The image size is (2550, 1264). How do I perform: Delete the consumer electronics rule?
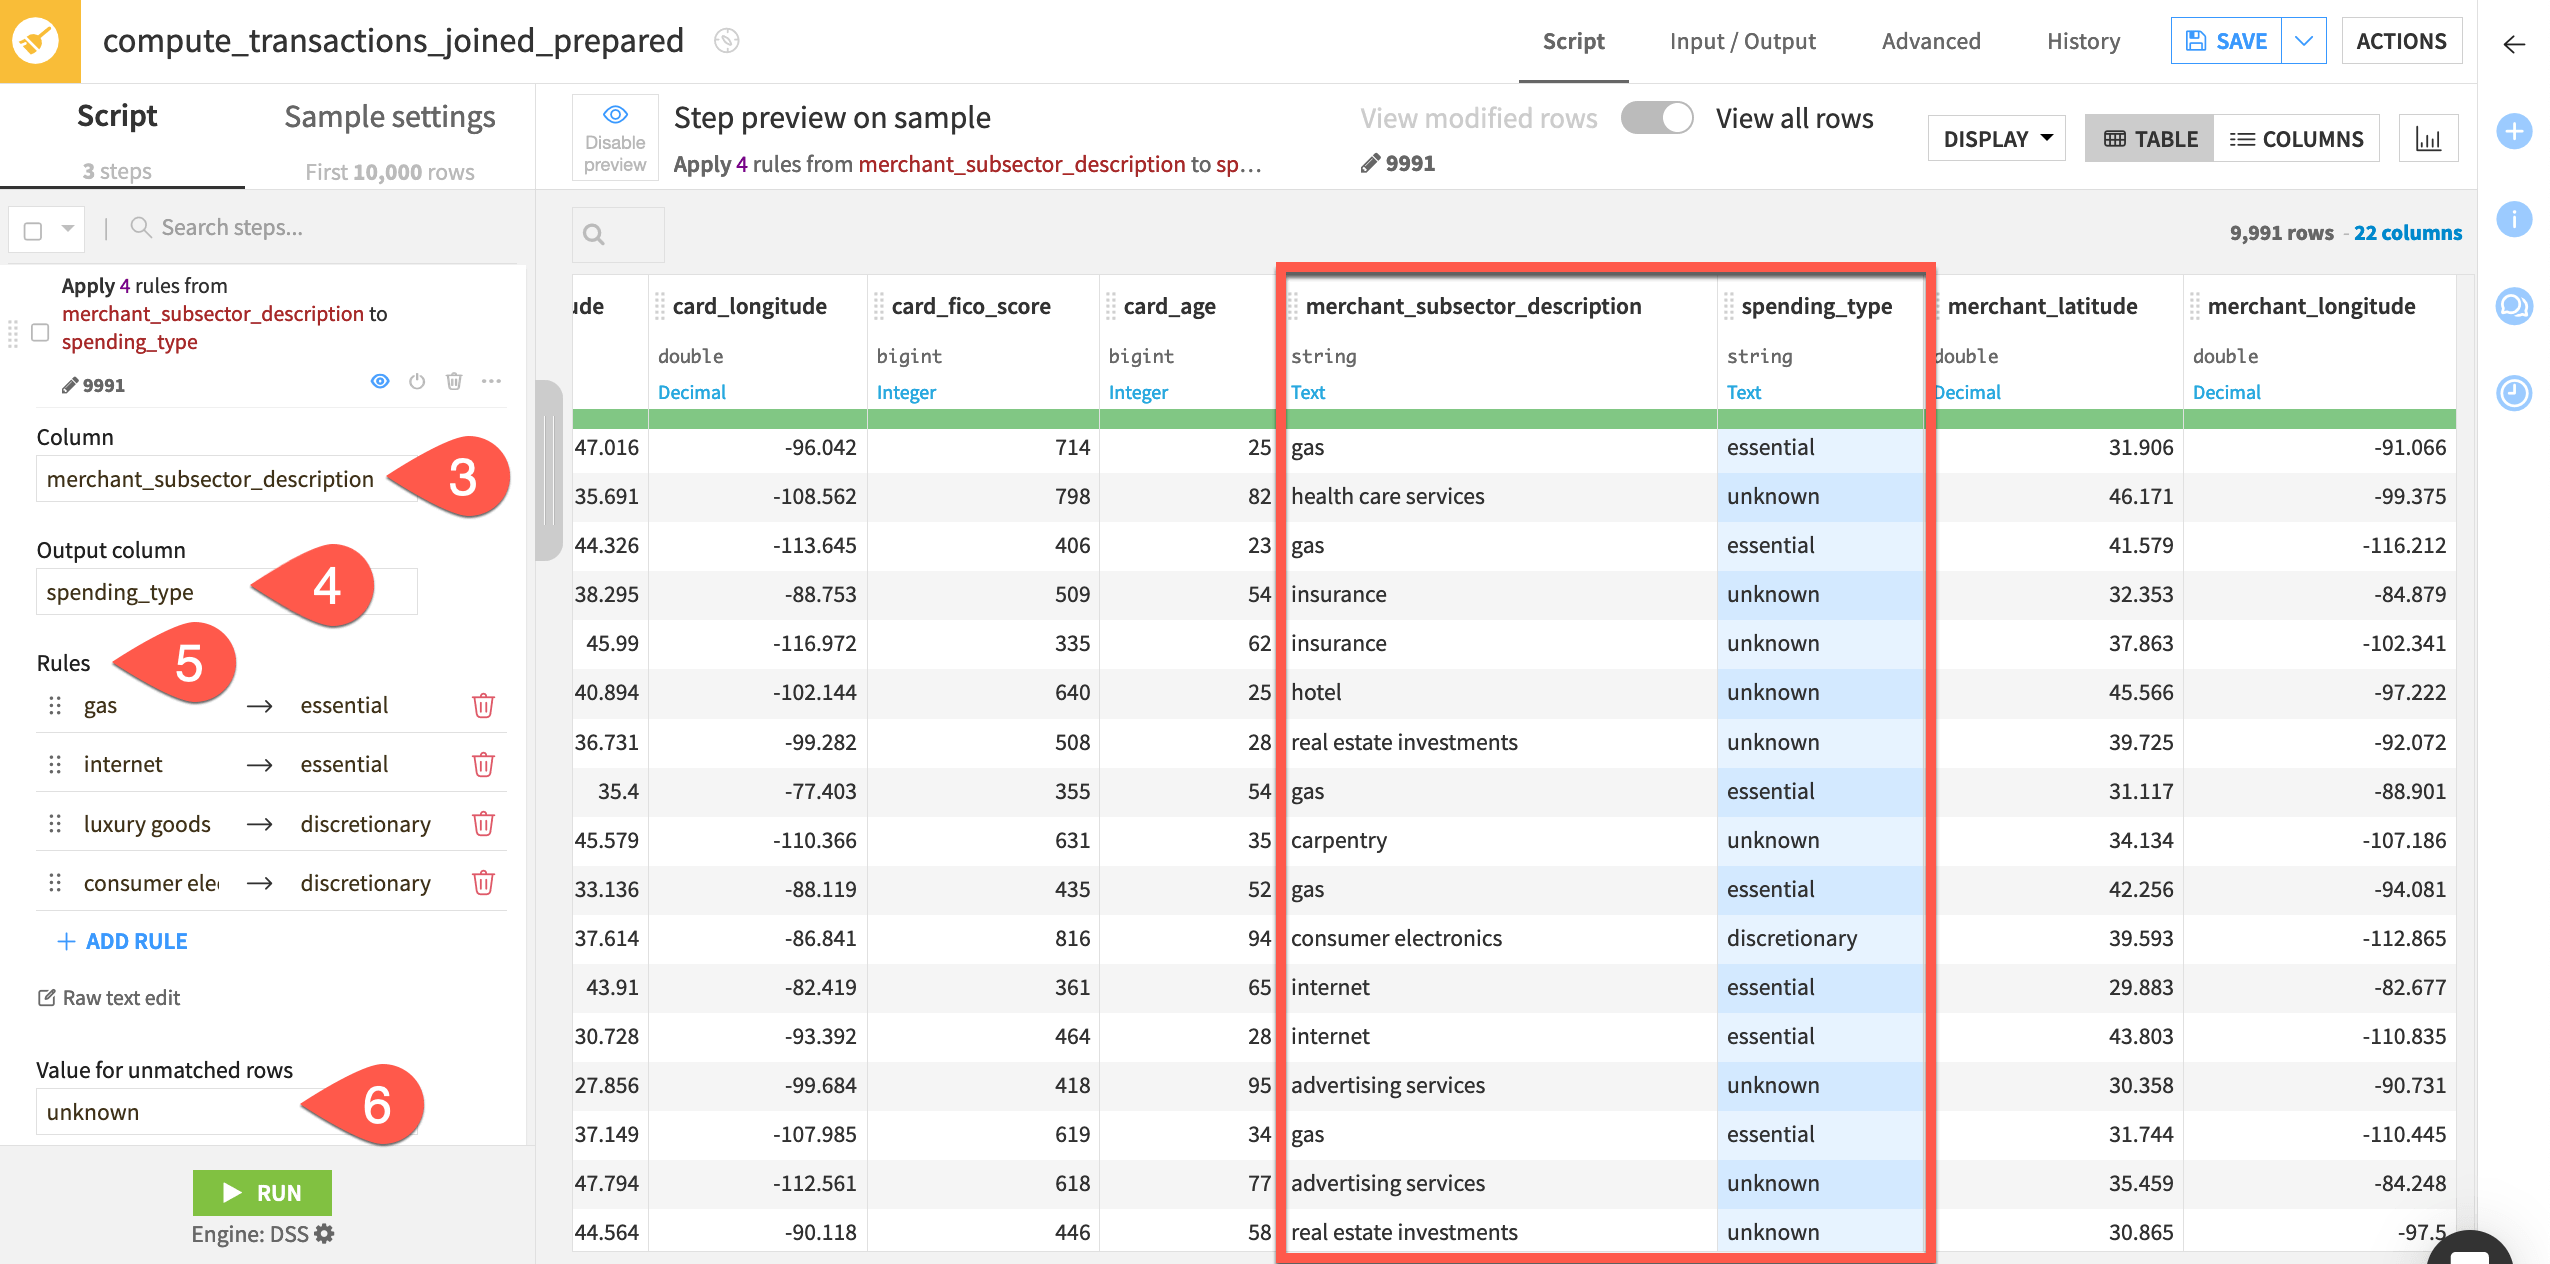[483, 883]
